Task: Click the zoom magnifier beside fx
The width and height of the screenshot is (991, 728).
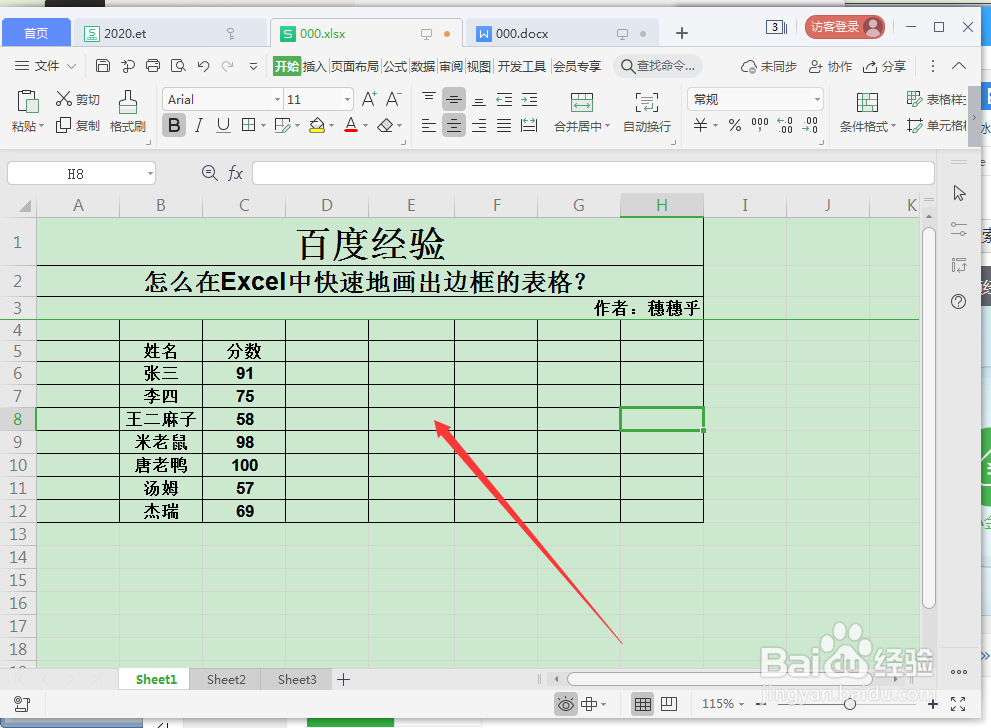Action: (209, 173)
